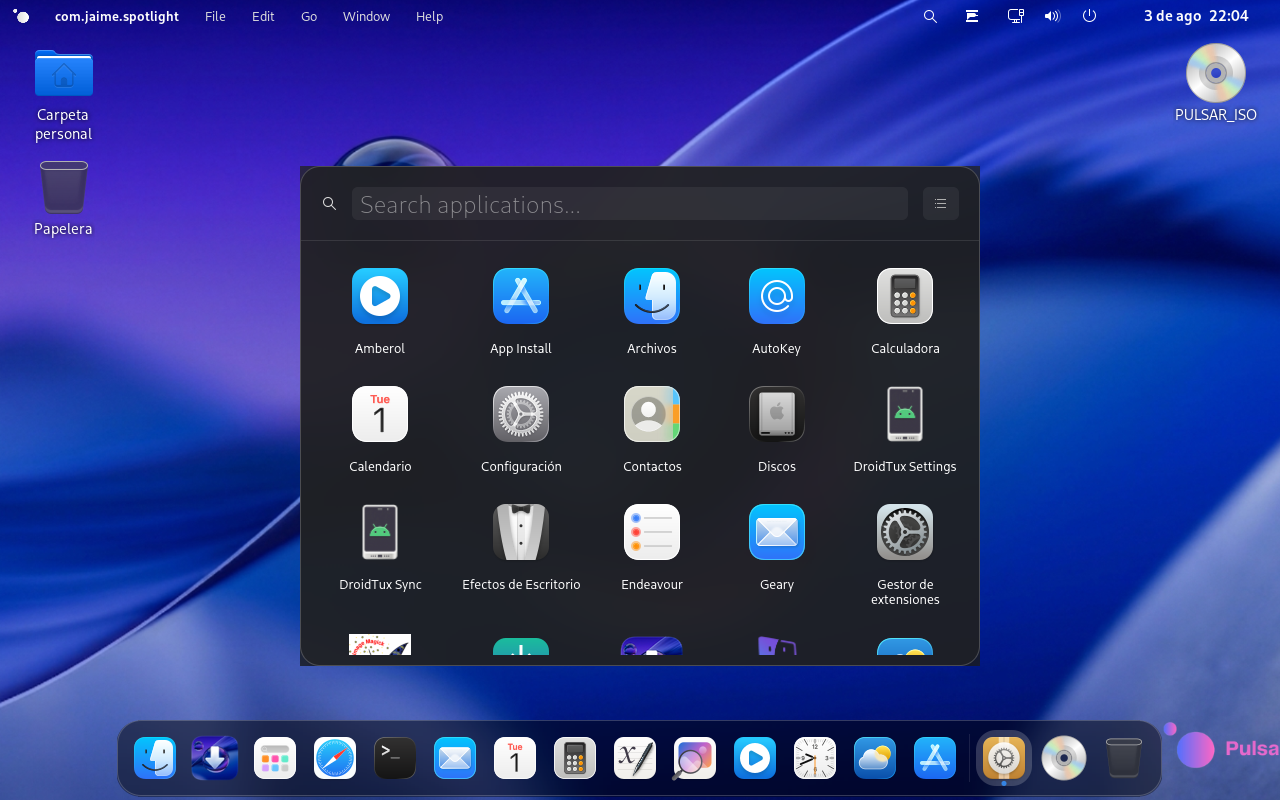
Task: Open the calendar in the dock
Action: point(515,758)
